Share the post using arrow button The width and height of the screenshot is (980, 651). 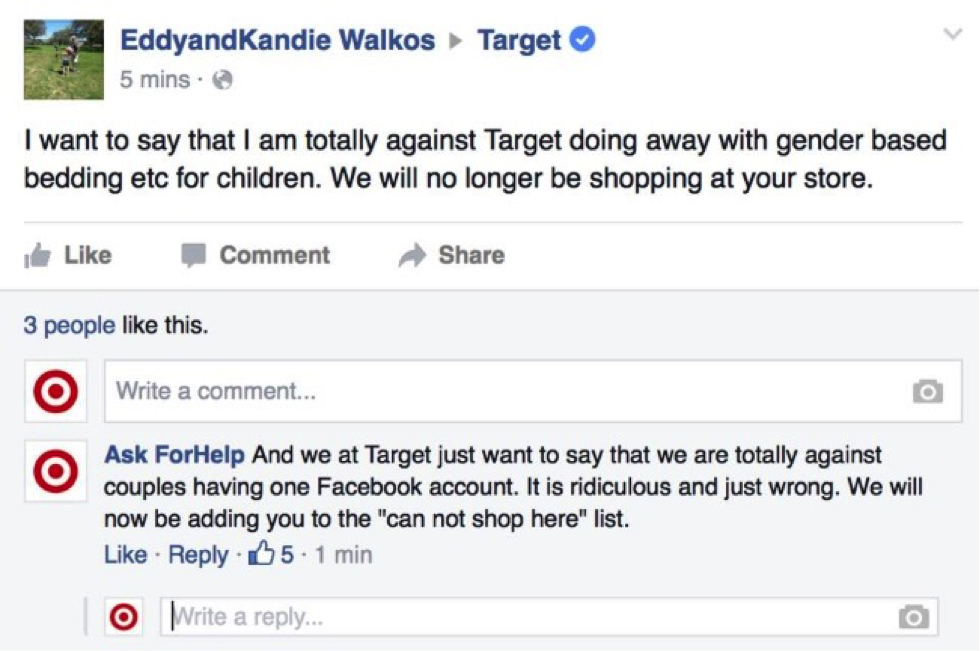tap(452, 255)
